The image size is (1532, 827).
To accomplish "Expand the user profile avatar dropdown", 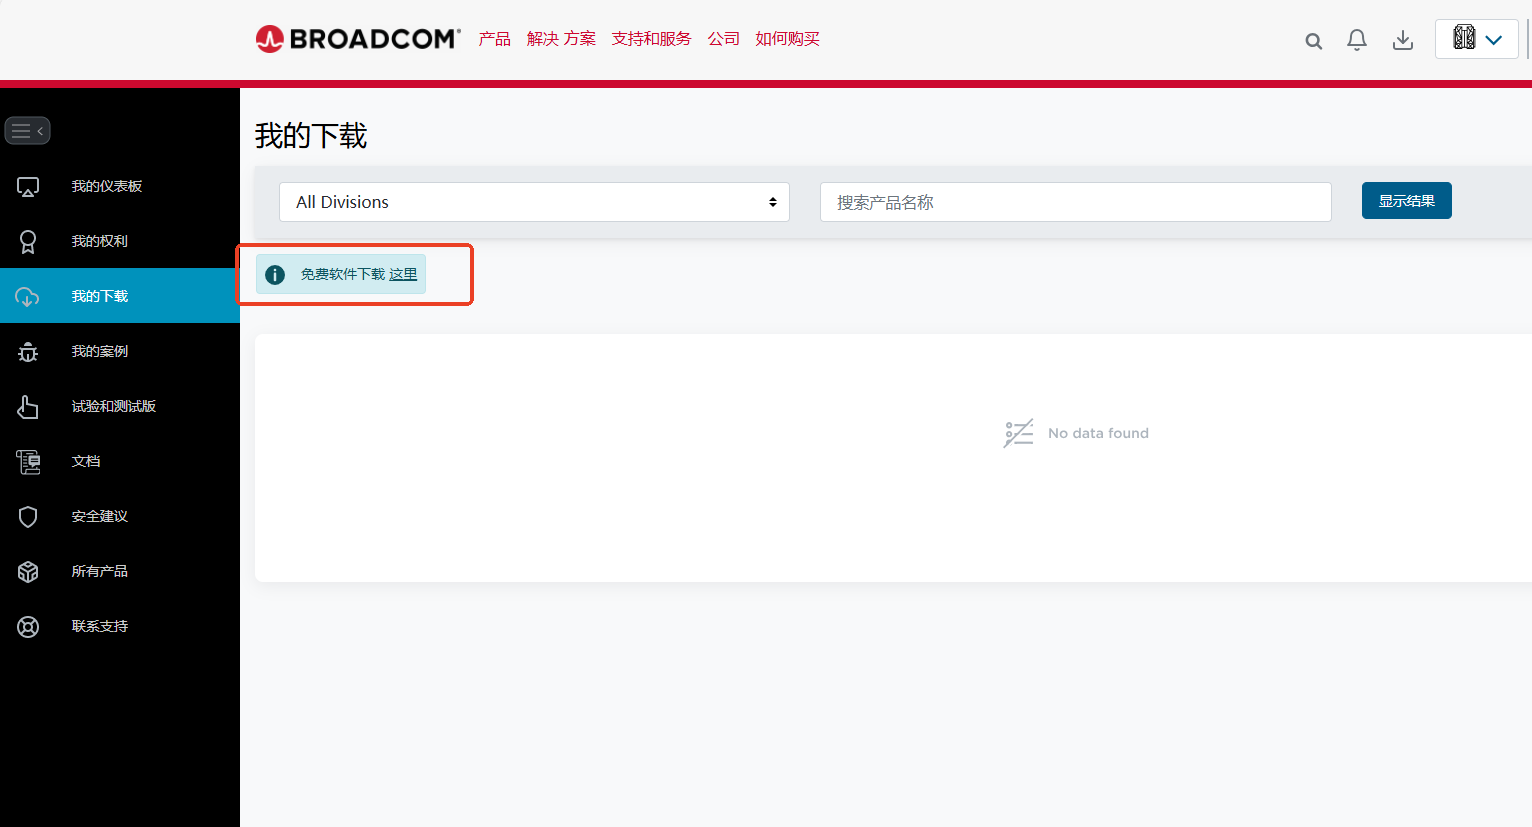I will (1477, 39).
